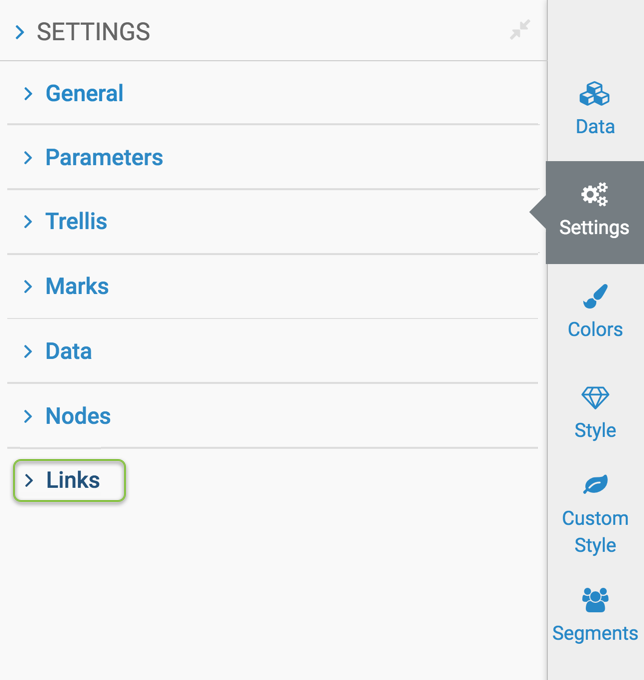The height and width of the screenshot is (680, 644).
Task: Switch to the Segments tab label
Action: (x=595, y=633)
